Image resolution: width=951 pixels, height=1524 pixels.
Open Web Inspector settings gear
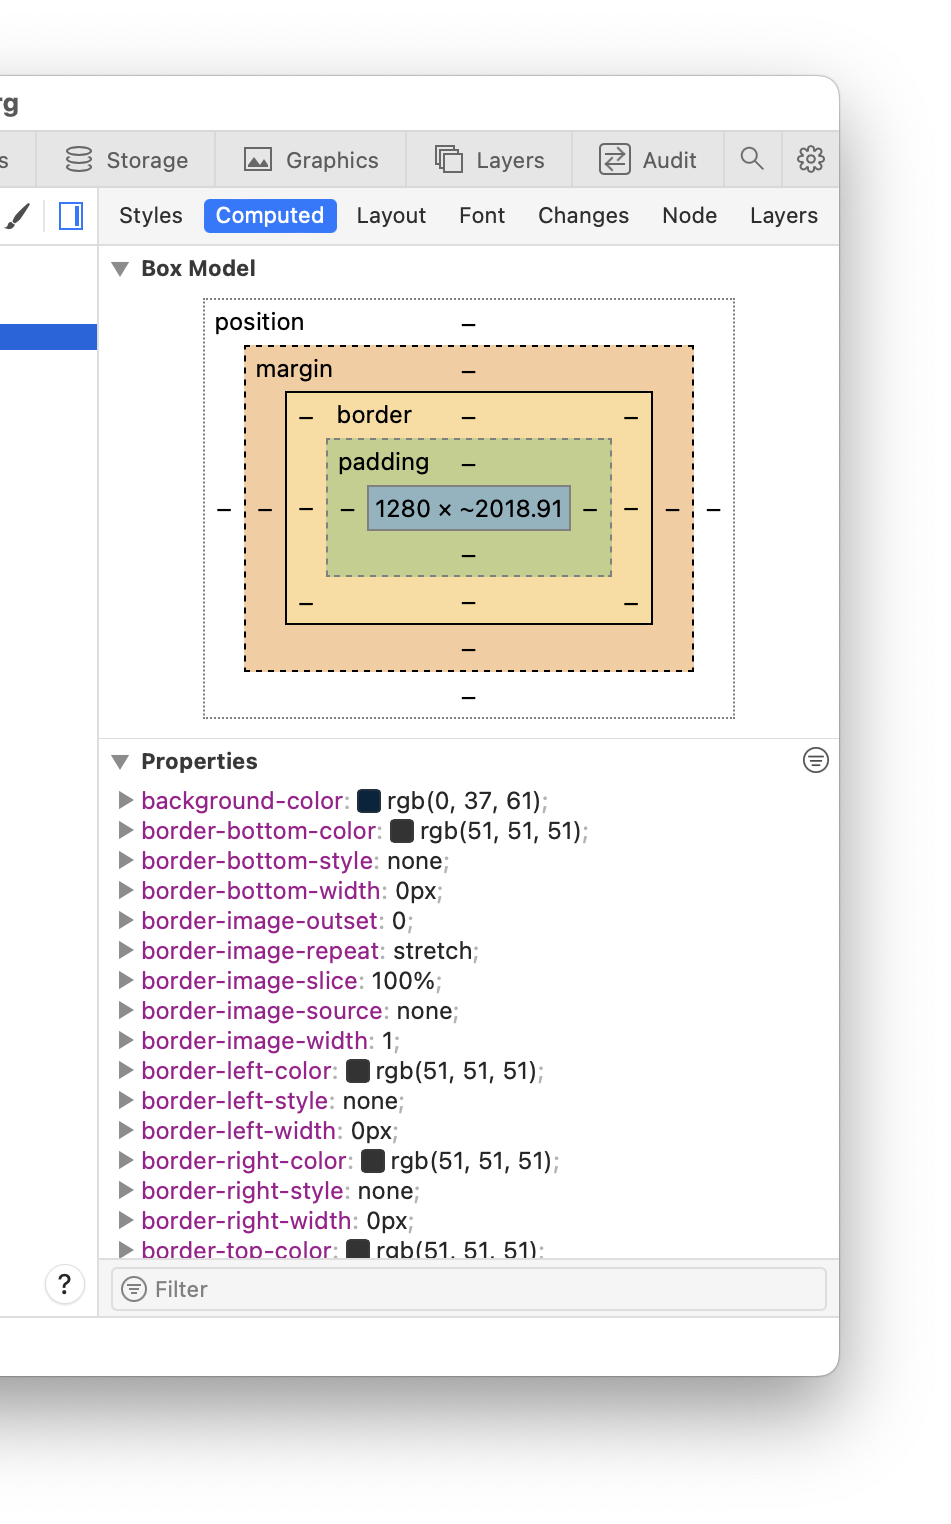(810, 159)
